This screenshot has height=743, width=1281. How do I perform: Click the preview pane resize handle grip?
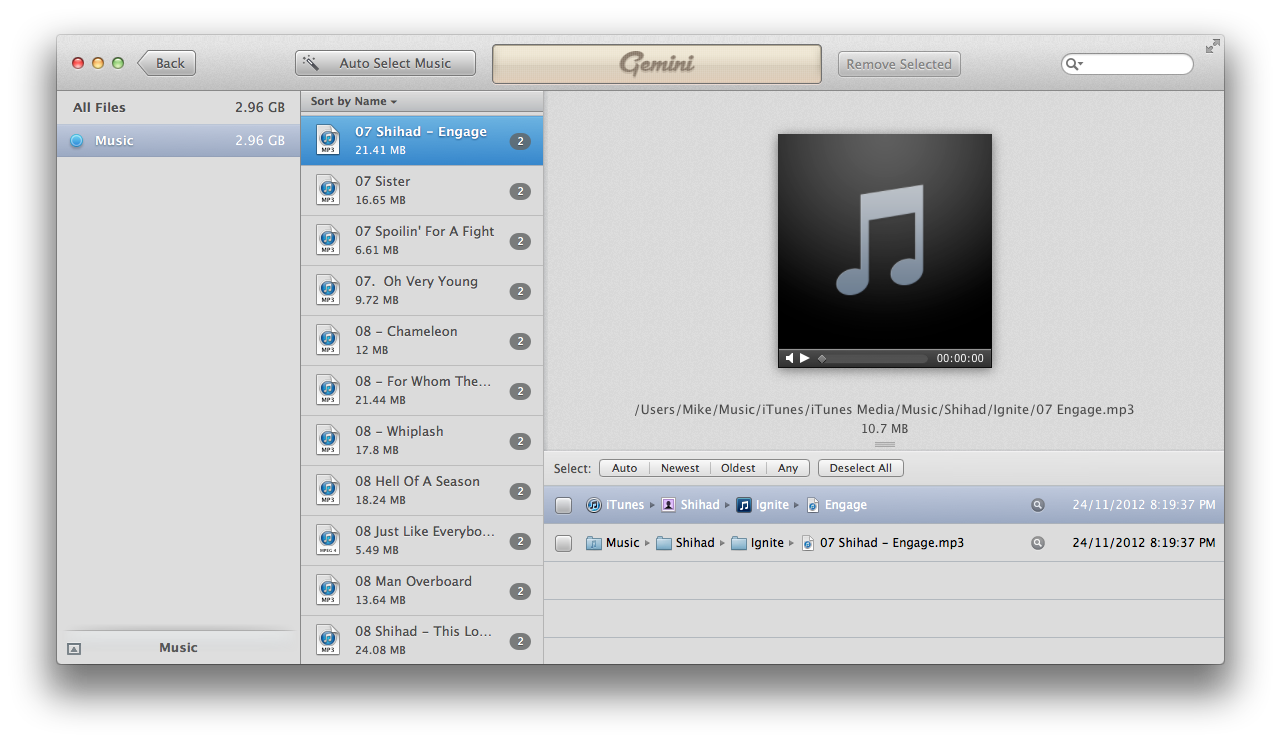point(884,444)
